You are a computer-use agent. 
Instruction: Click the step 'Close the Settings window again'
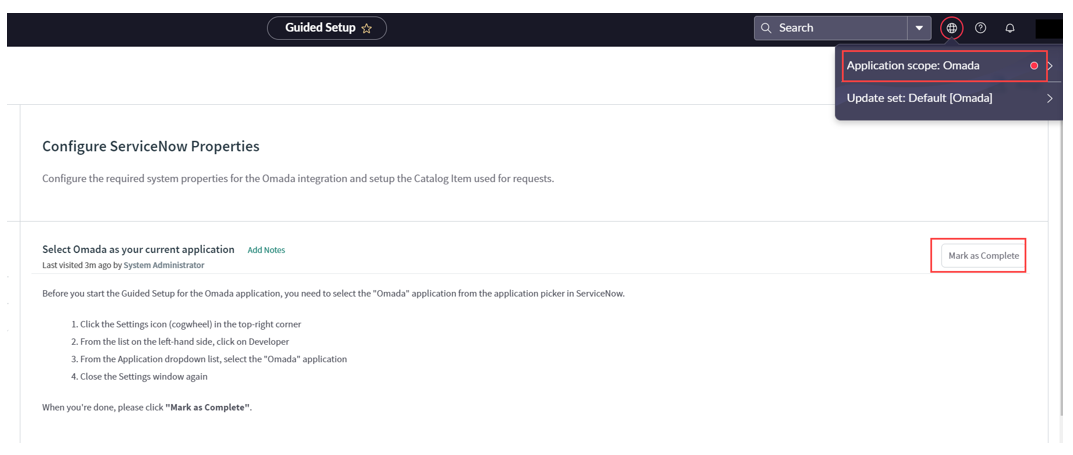tap(140, 376)
